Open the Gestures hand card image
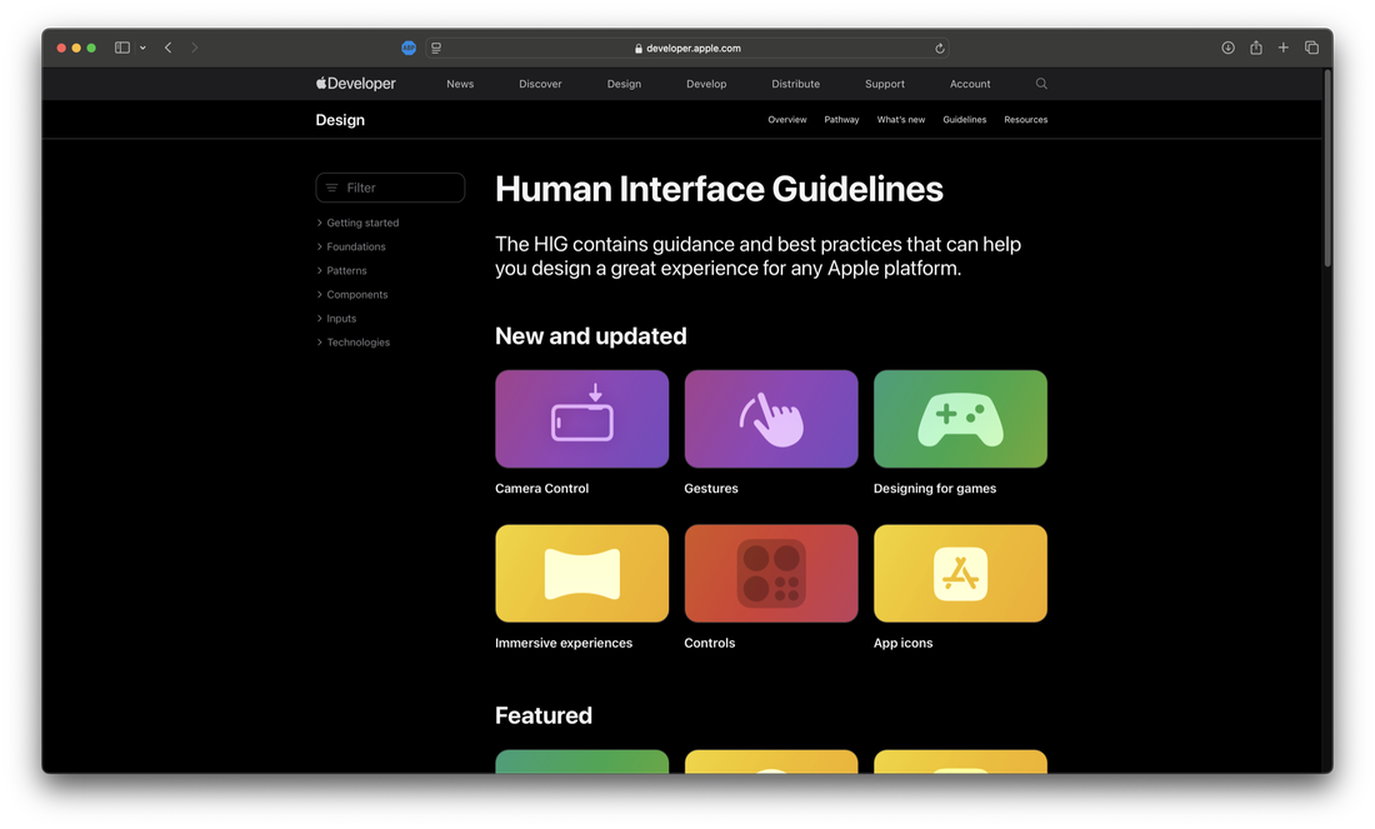The width and height of the screenshot is (1375, 829). click(x=771, y=419)
